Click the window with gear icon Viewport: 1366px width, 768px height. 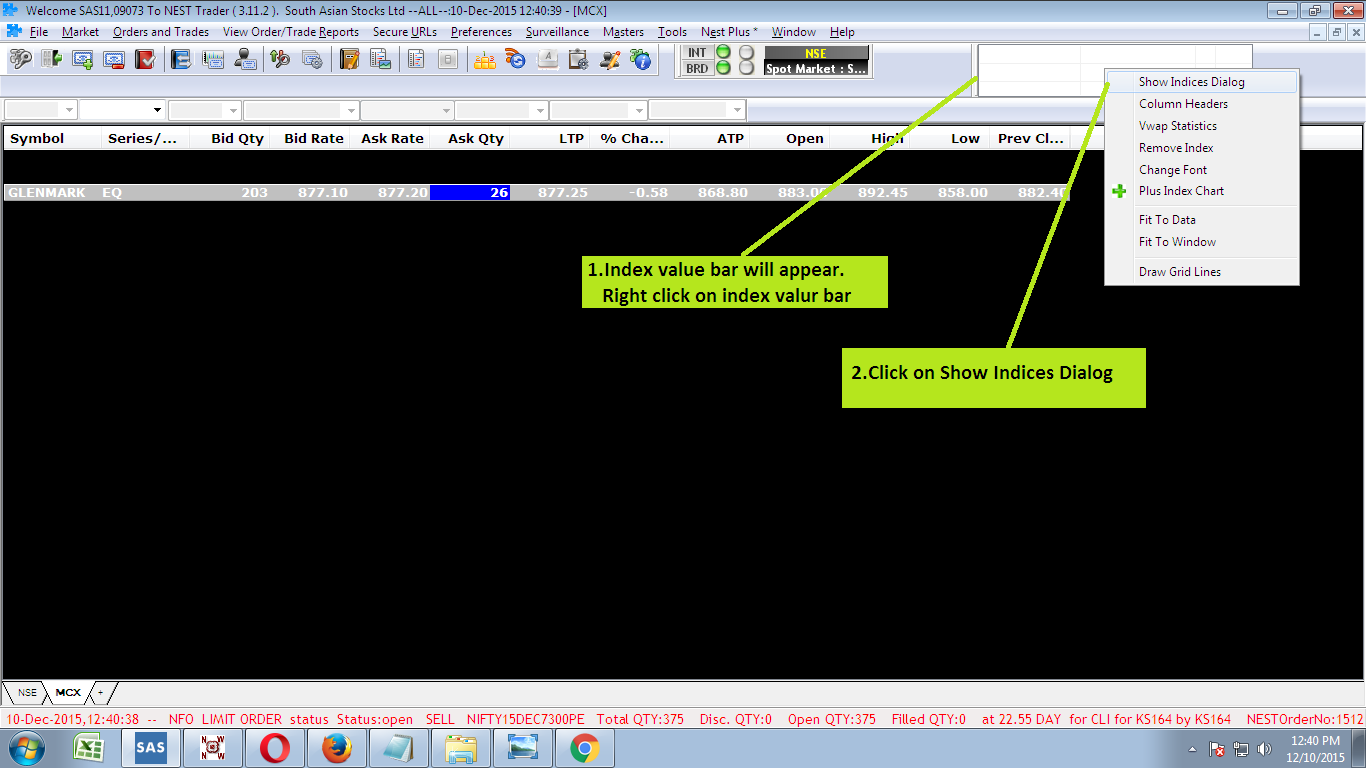click(x=312, y=60)
